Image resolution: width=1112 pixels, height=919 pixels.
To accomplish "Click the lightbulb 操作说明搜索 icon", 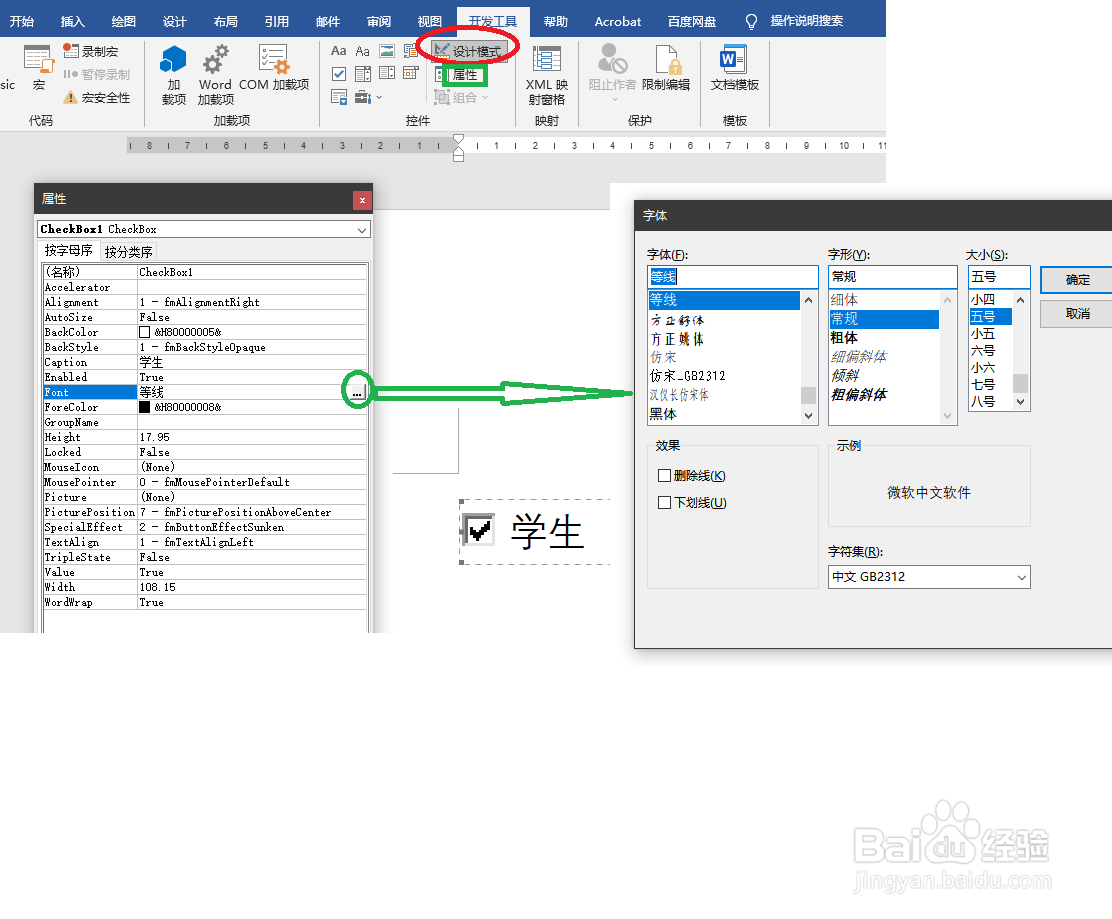I will click(x=751, y=22).
